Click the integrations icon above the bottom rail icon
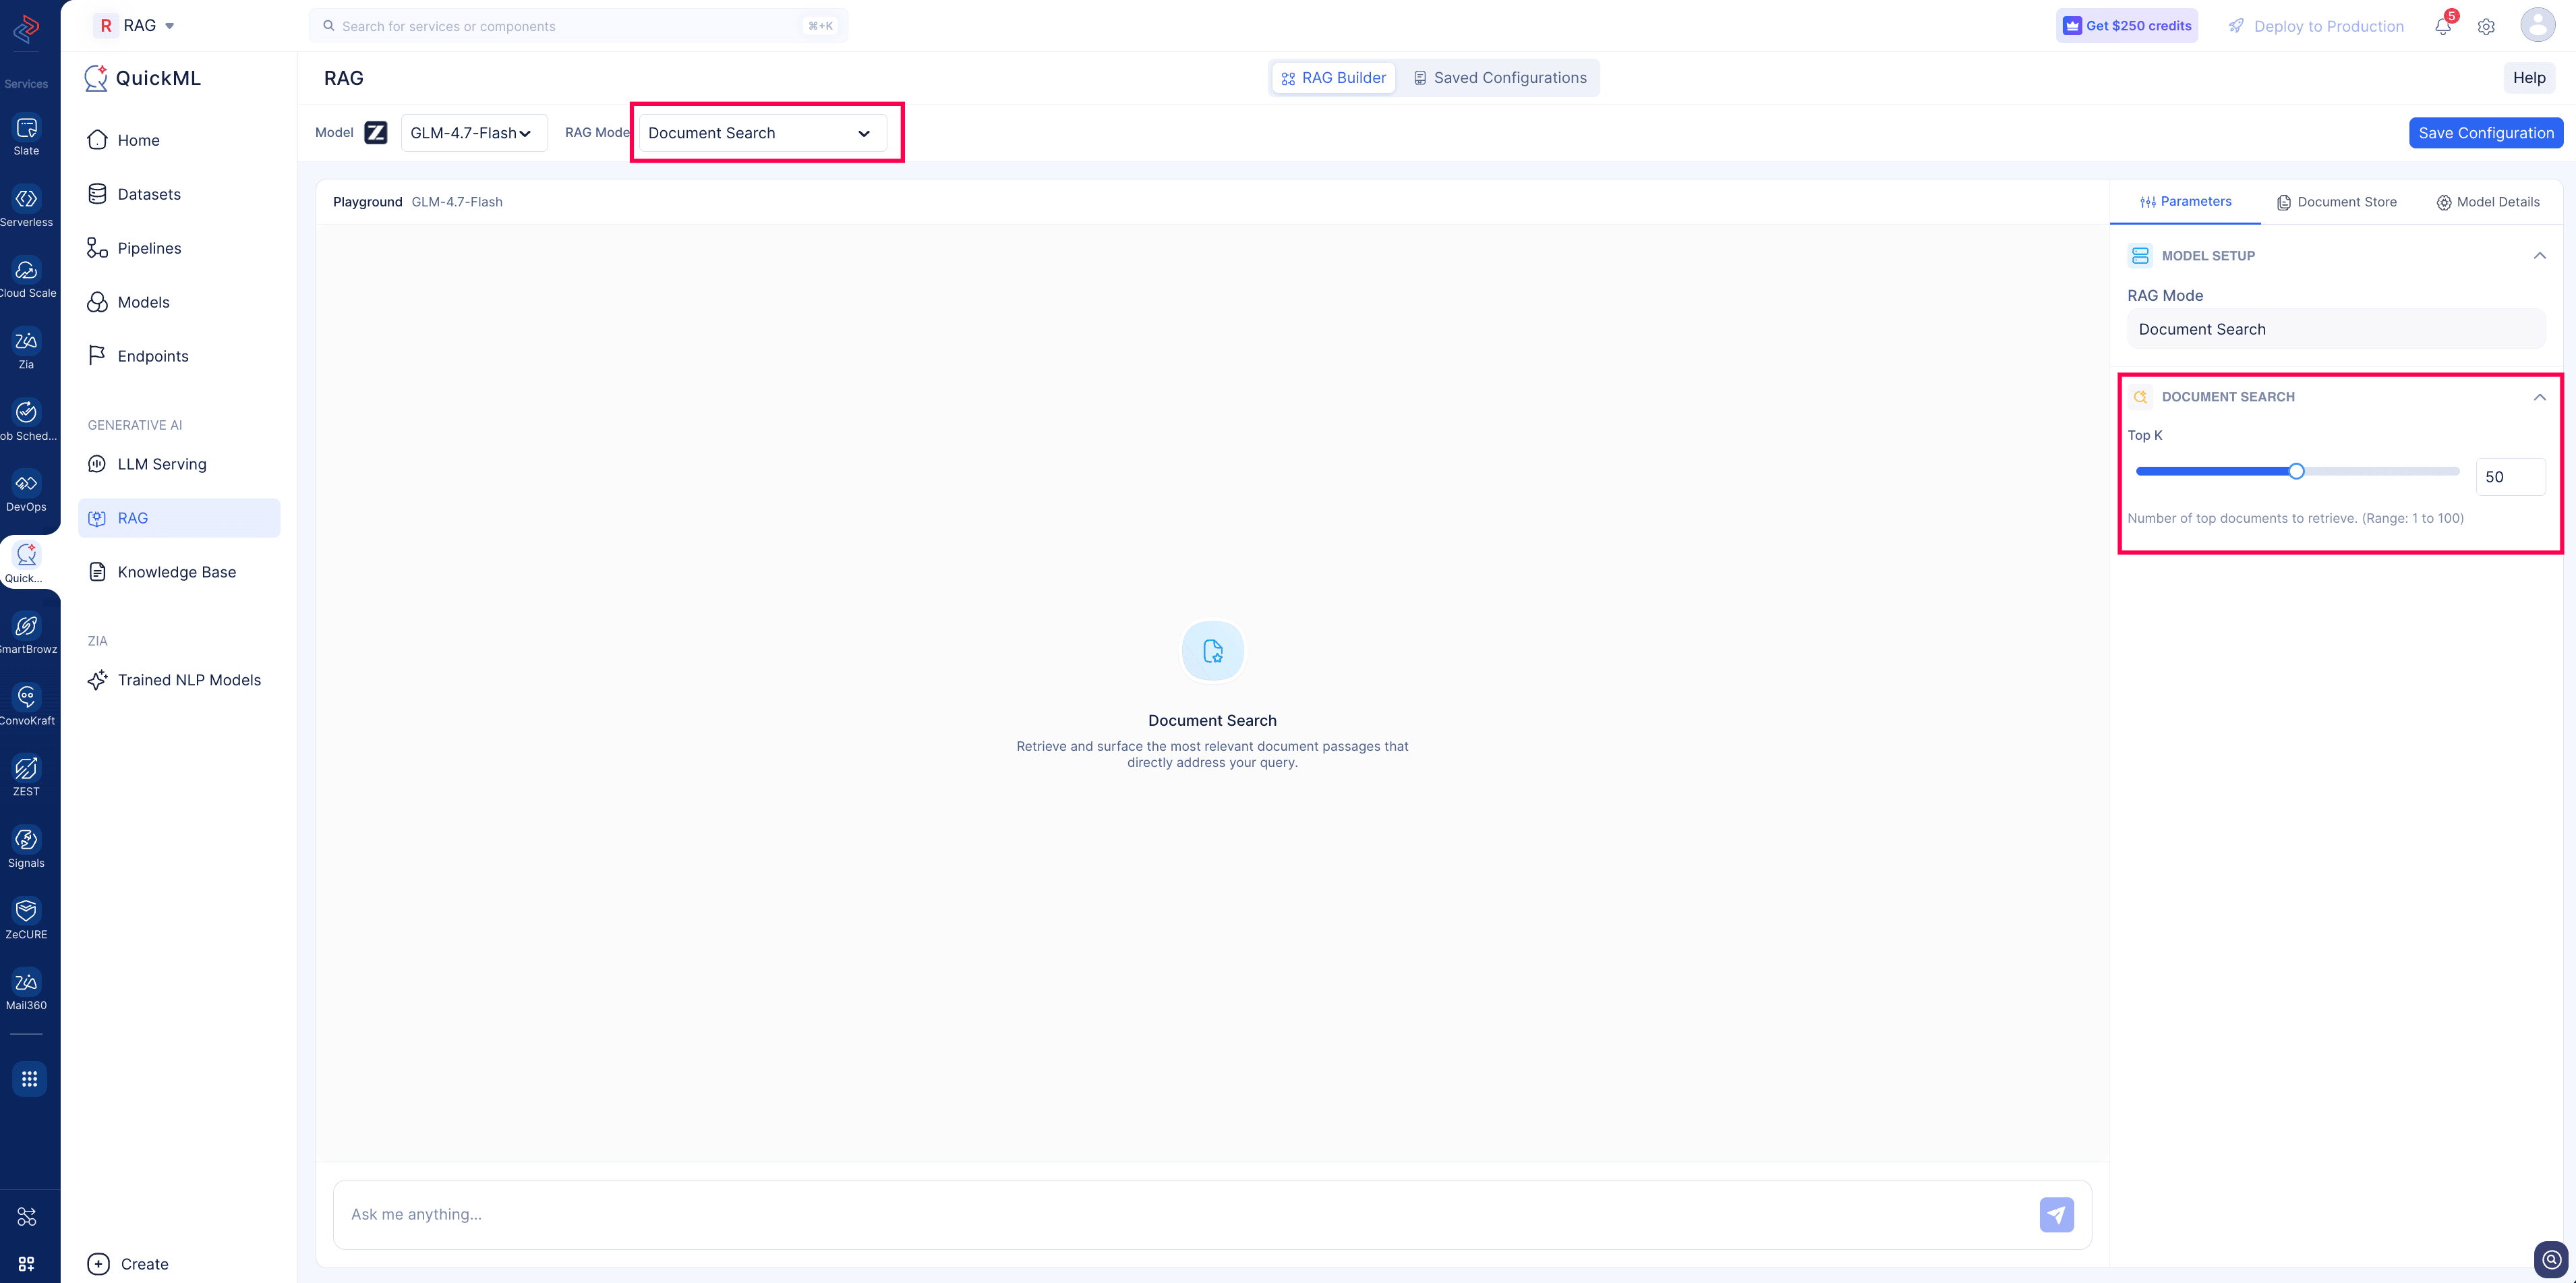This screenshot has height=1283, width=2576. 27,1217
